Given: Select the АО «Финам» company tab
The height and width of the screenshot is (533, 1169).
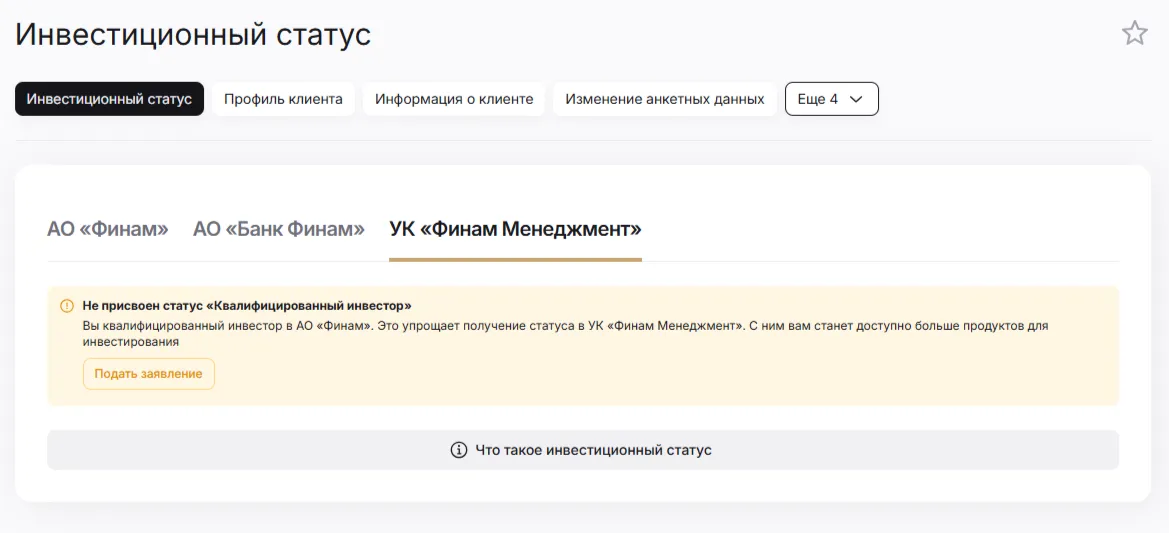Looking at the screenshot, I should point(108,229).
